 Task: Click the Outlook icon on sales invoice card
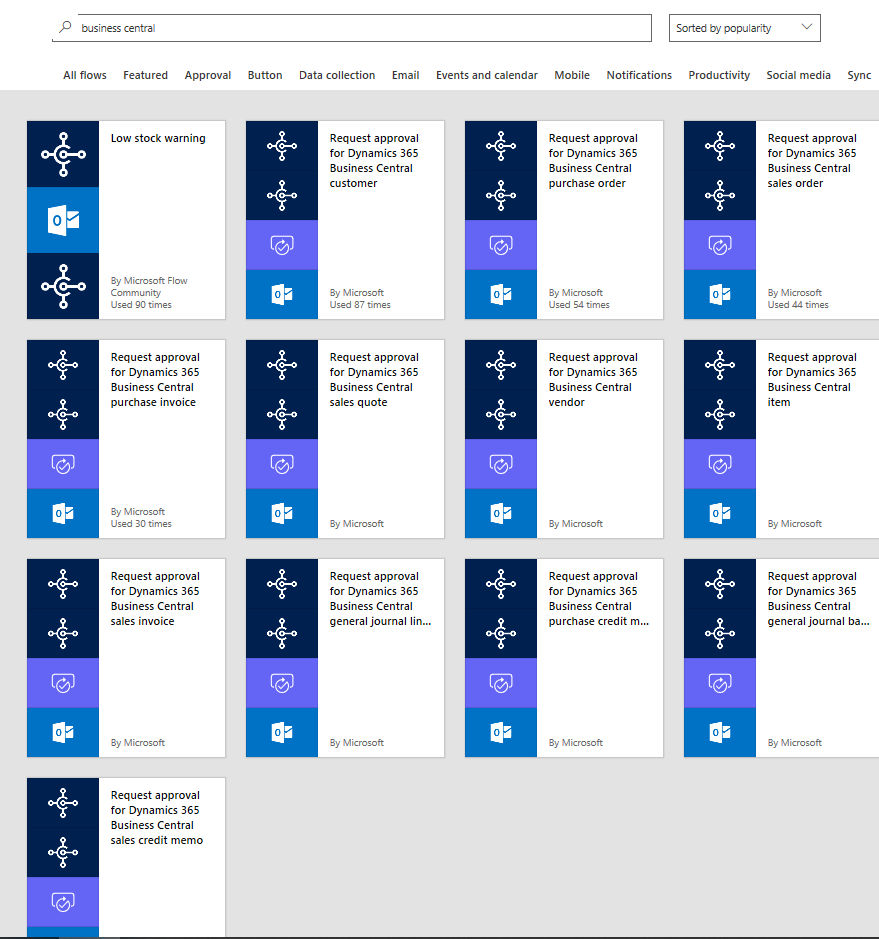click(x=63, y=732)
